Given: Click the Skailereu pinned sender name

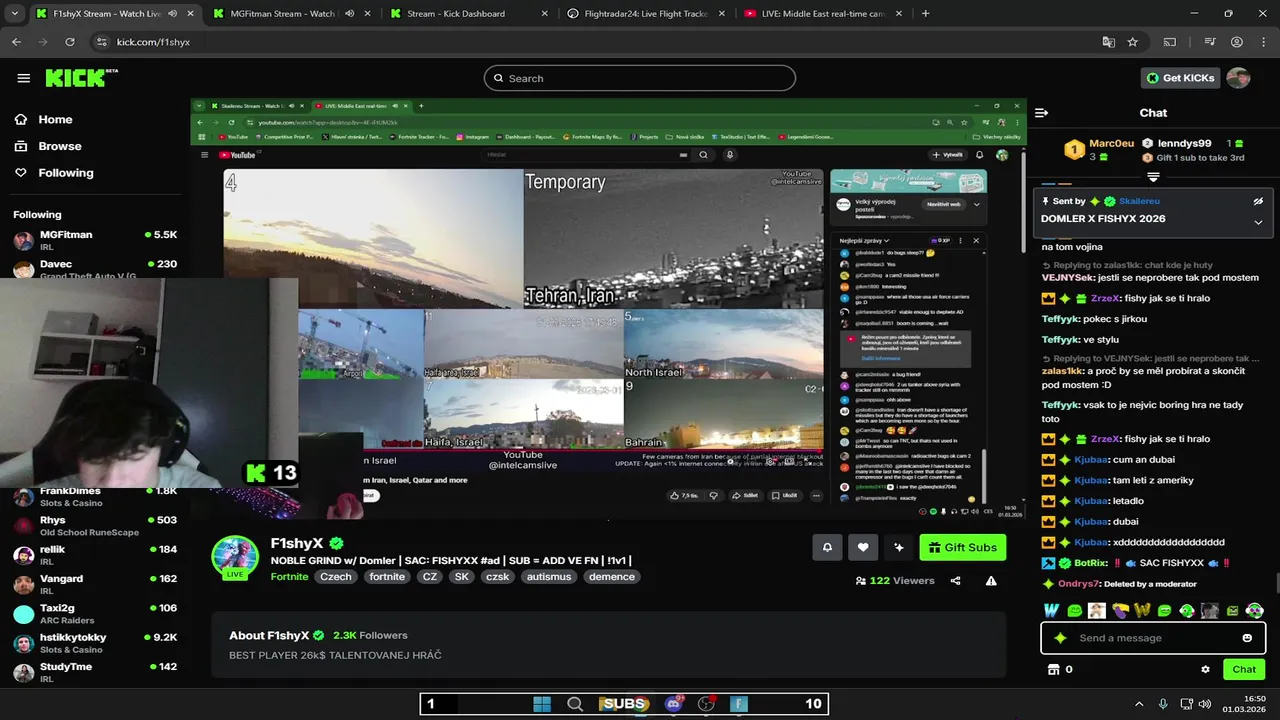Looking at the screenshot, I should click(x=1139, y=201).
